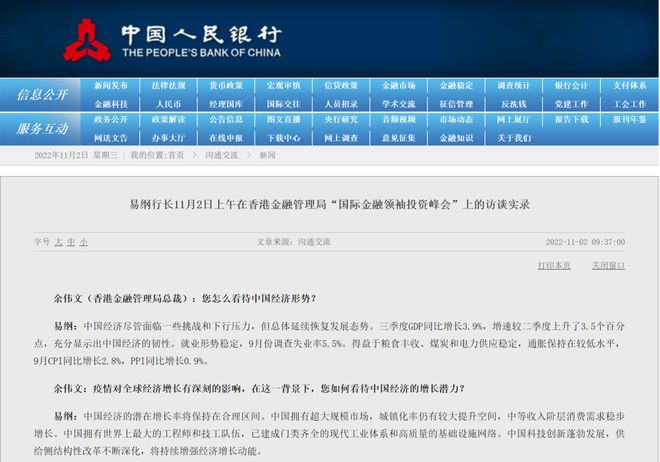Open 国际交往 navigation item
The image size is (660, 462).
(283, 104)
